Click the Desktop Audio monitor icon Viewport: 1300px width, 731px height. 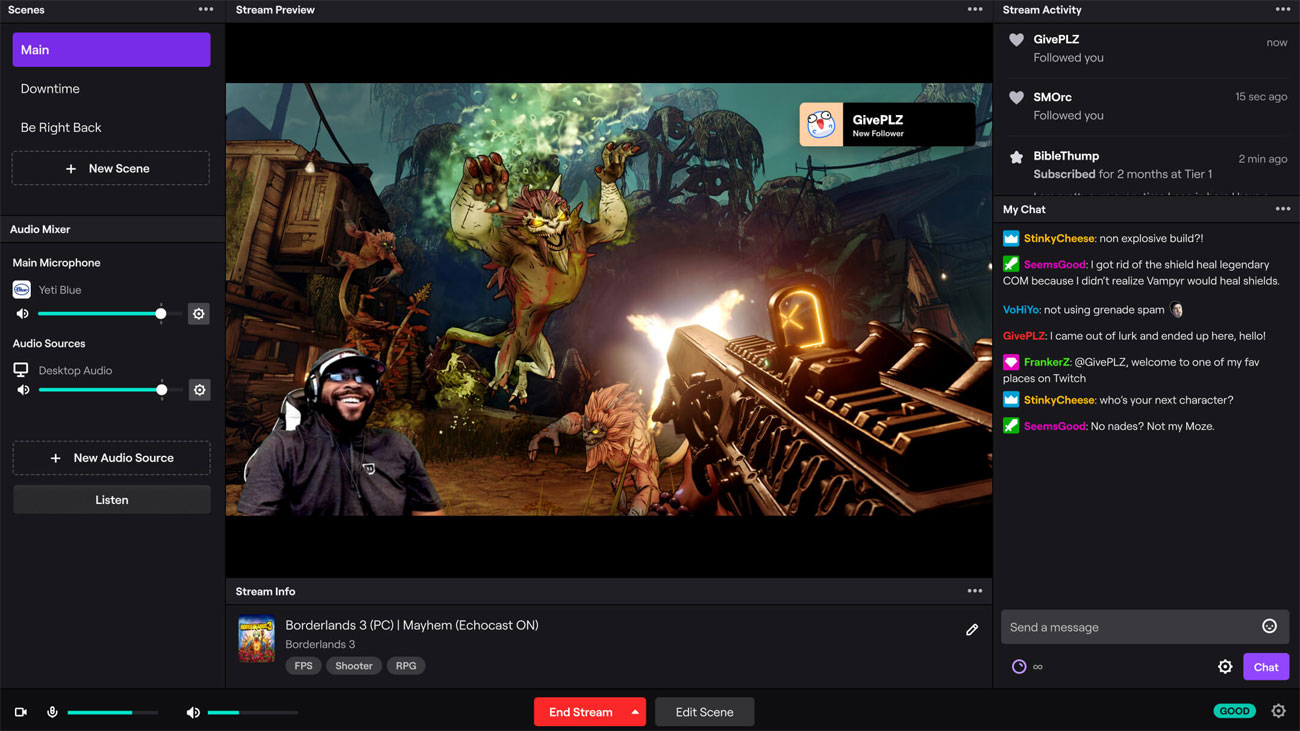tap(21, 370)
